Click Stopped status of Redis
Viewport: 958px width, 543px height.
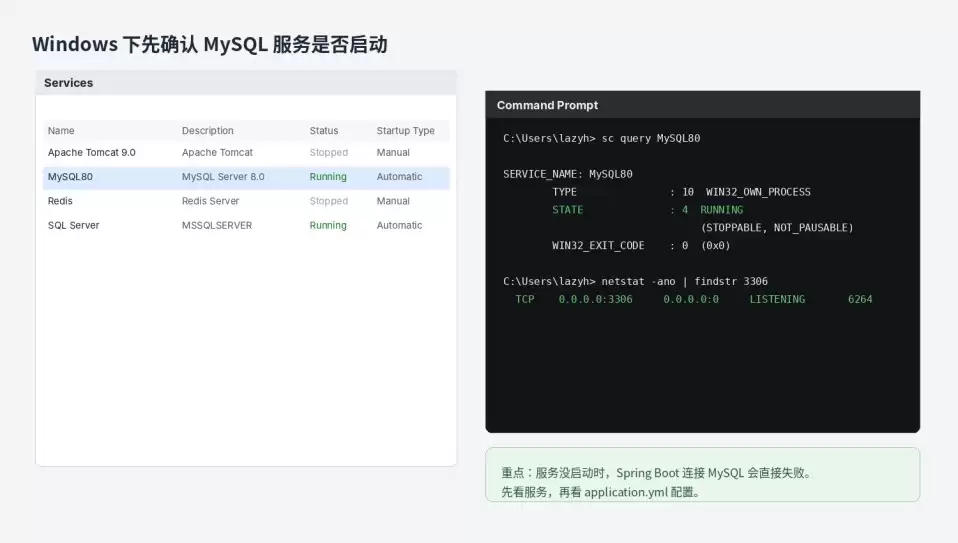[x=329, y=201]
